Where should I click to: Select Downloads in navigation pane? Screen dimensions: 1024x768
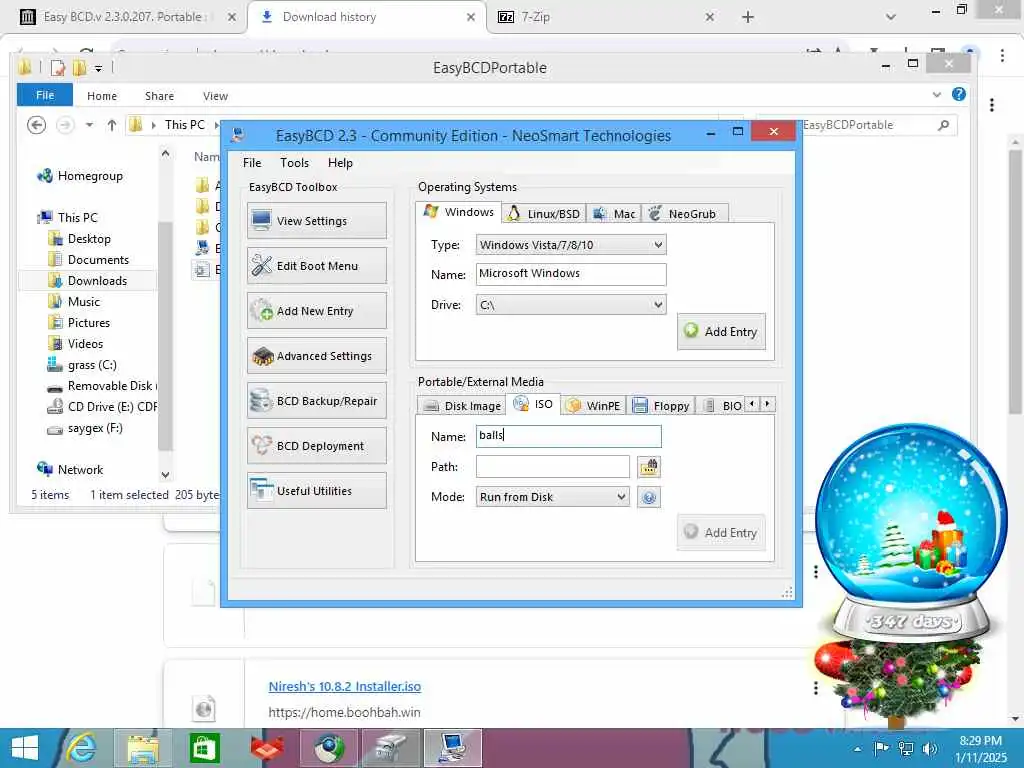(x=88, y=281)
